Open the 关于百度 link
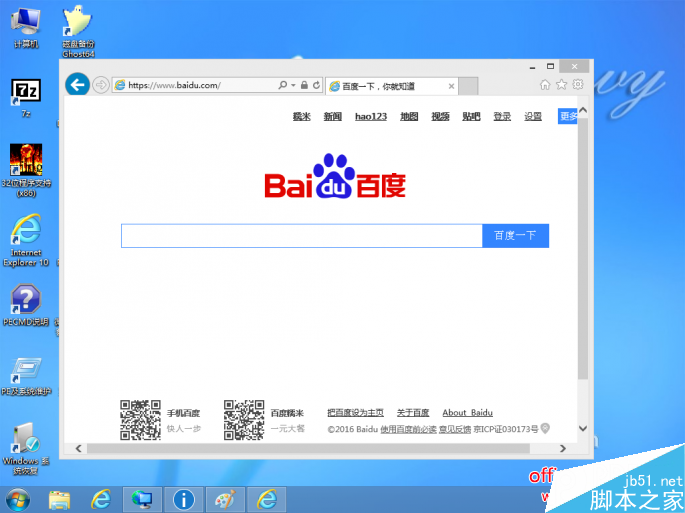685x513 pixels. click(413, 412)
